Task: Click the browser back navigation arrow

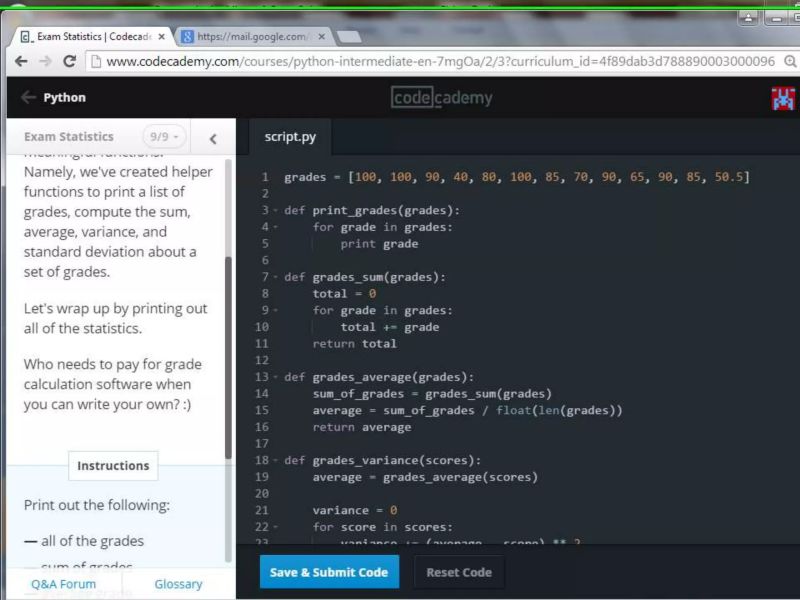Action: pos(21,61)
